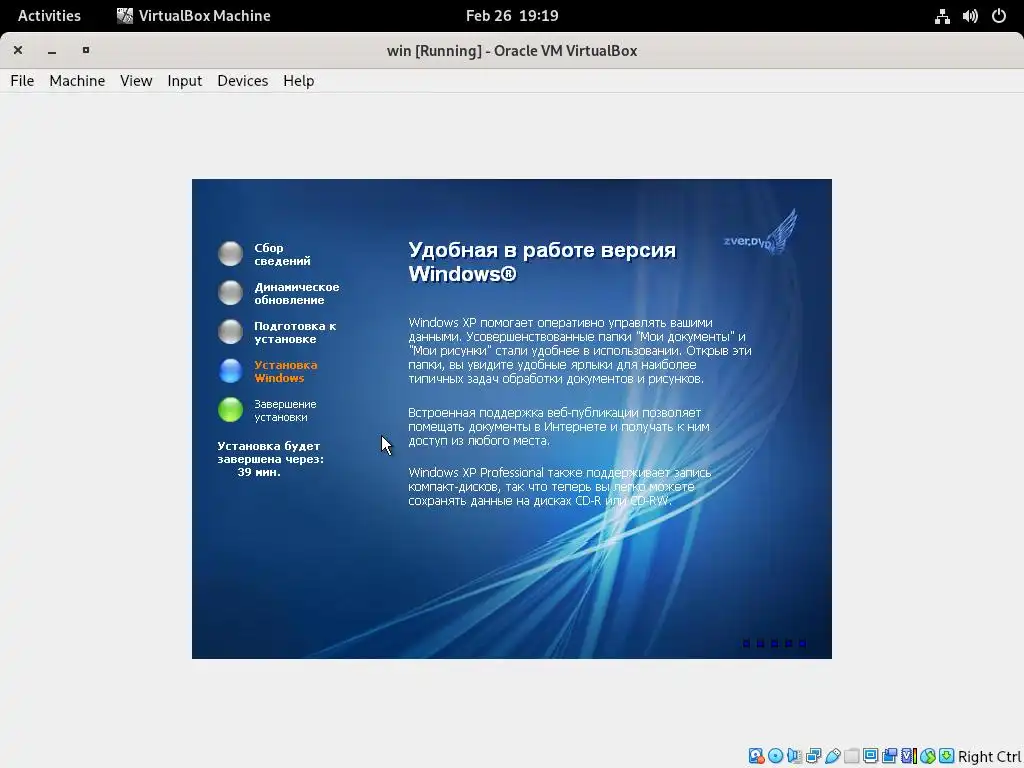Click the display settings status icon
The width and height of the screenshot is (1024, 768).
[x=871, y=756]
